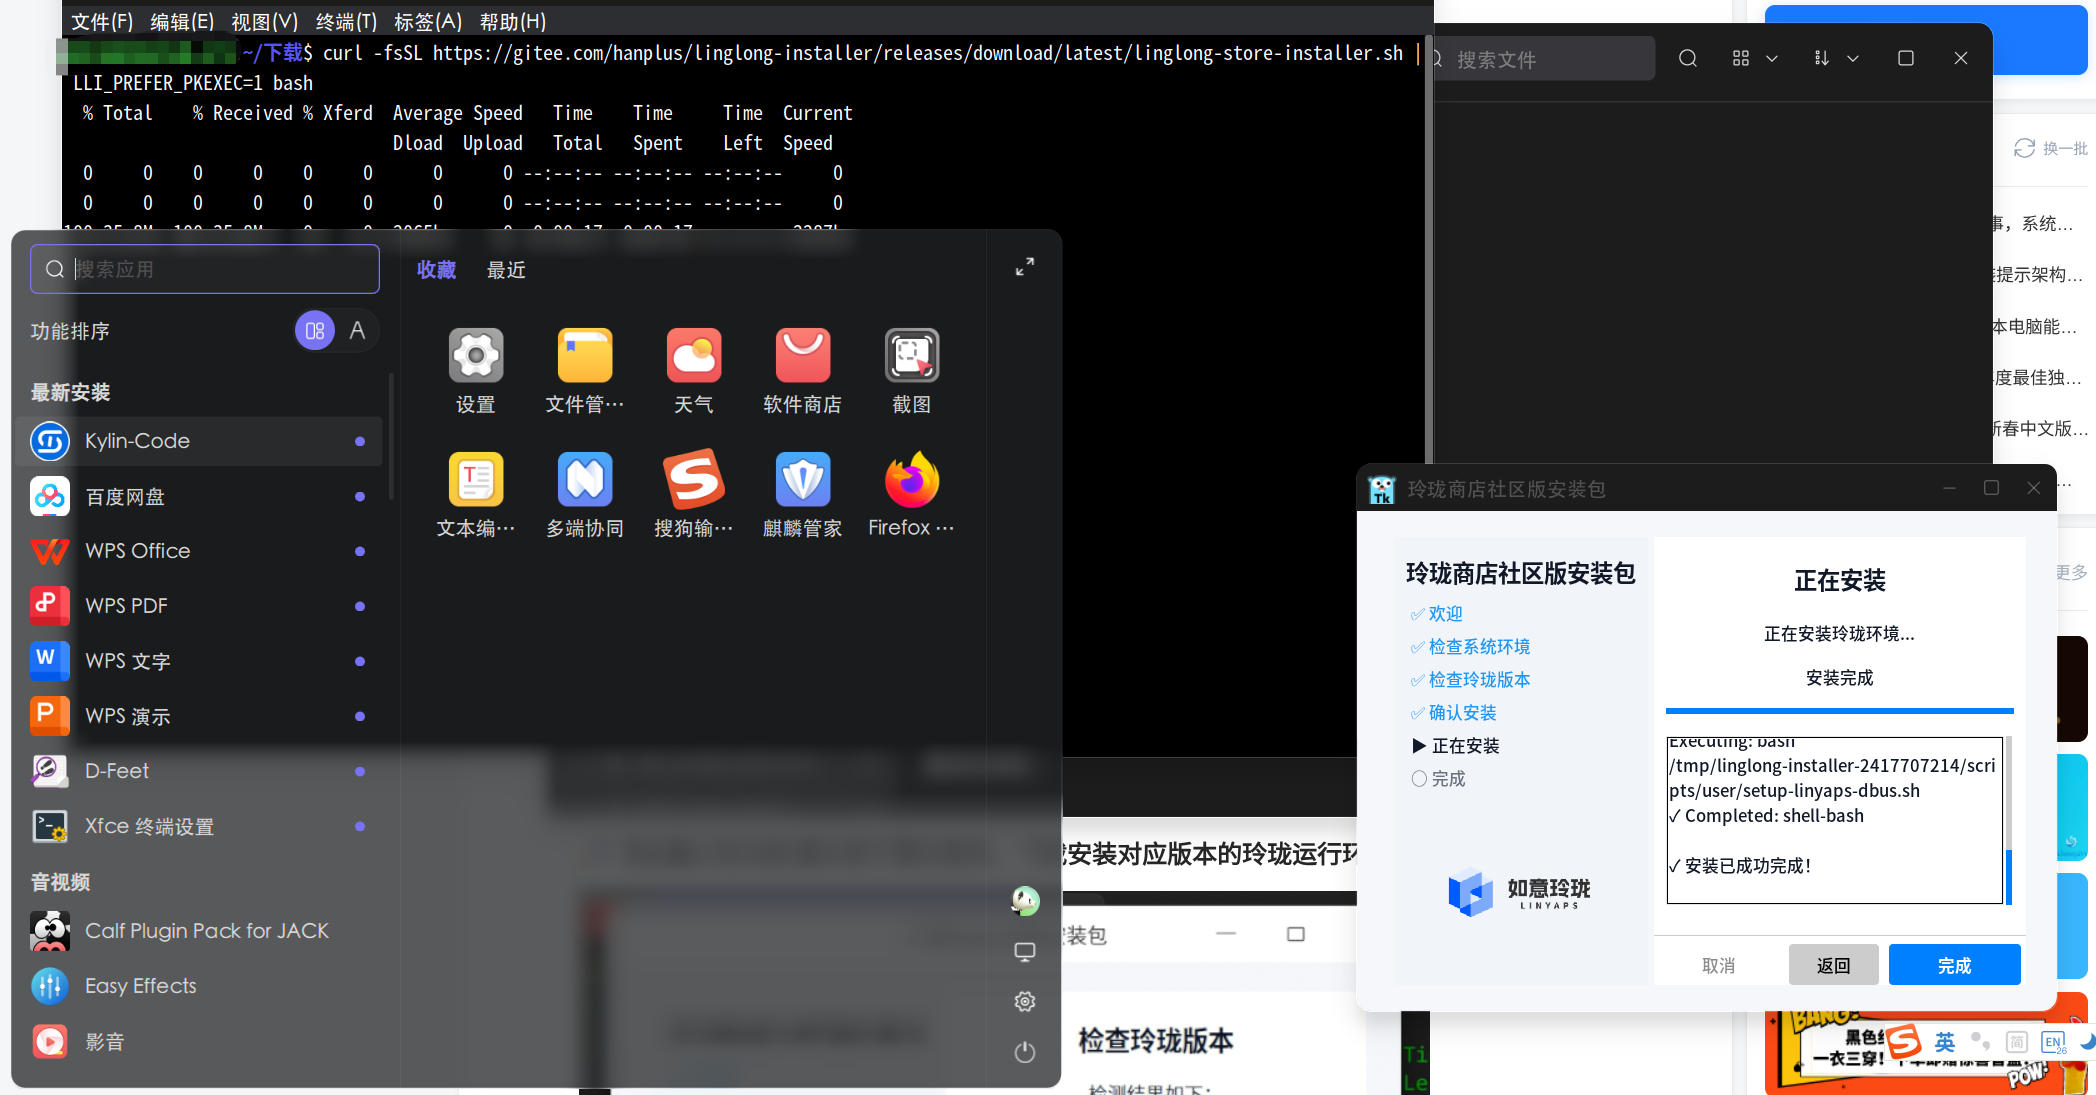Launch the Weather app icon

pos(693,356)
